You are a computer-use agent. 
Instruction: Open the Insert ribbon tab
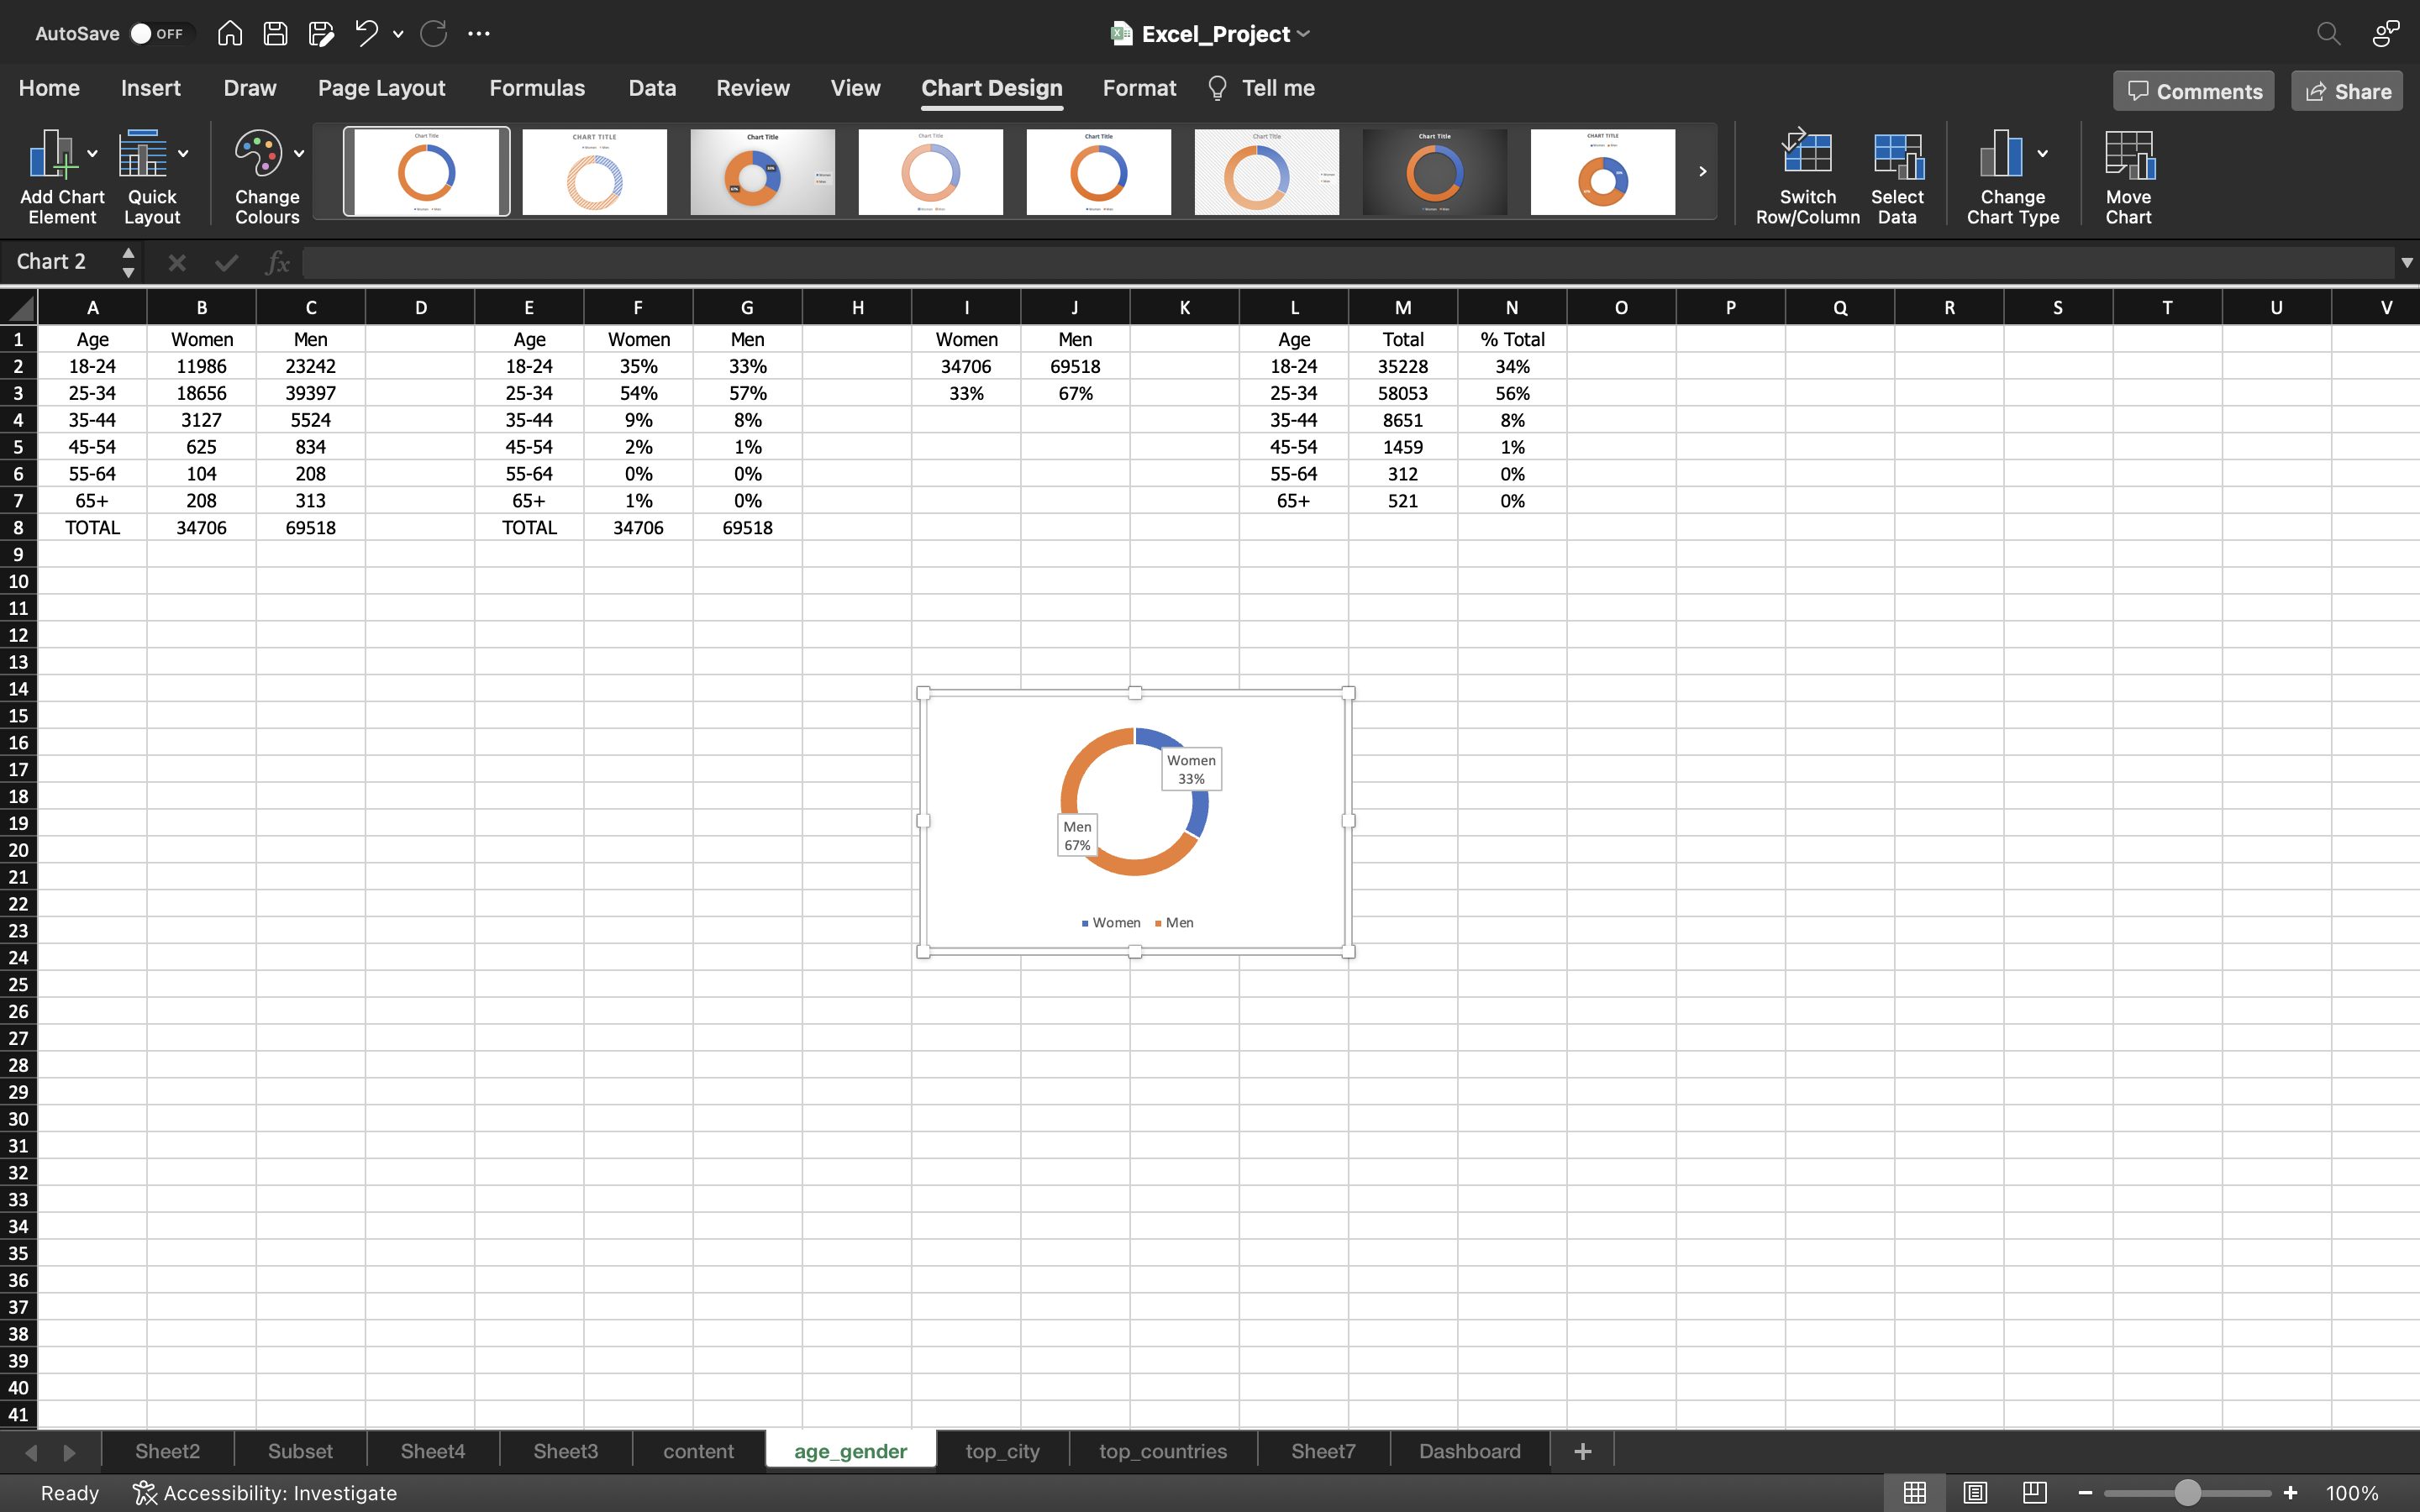(x=151, y=88)
